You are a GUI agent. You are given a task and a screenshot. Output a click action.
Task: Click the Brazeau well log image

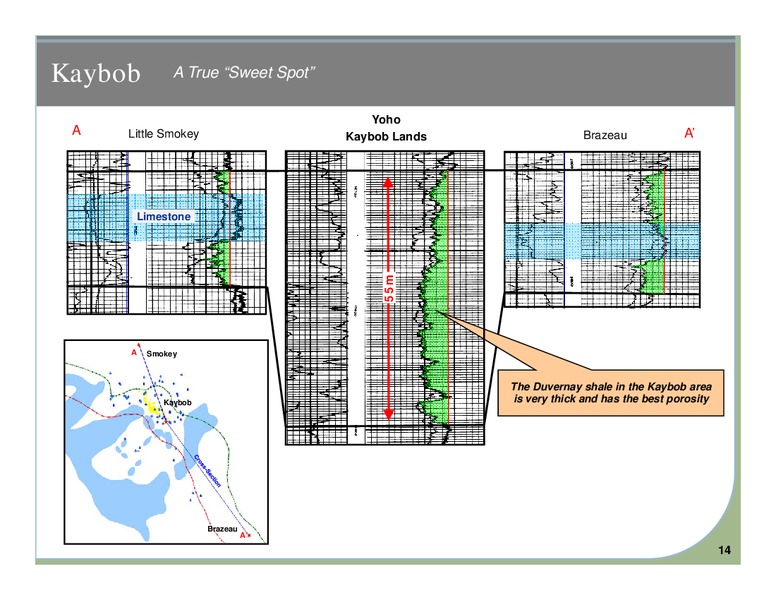(602, 229)
